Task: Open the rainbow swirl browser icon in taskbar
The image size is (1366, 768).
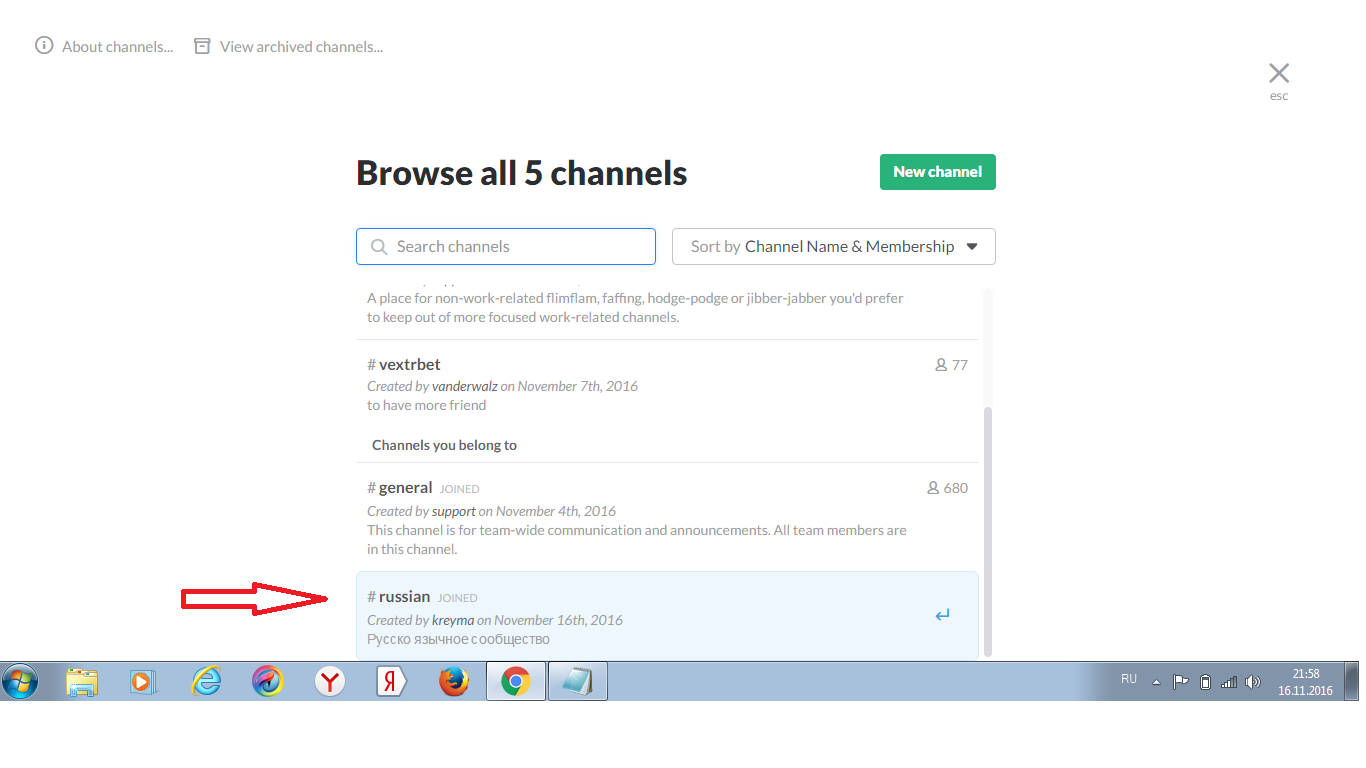Action: click(268, 682)
